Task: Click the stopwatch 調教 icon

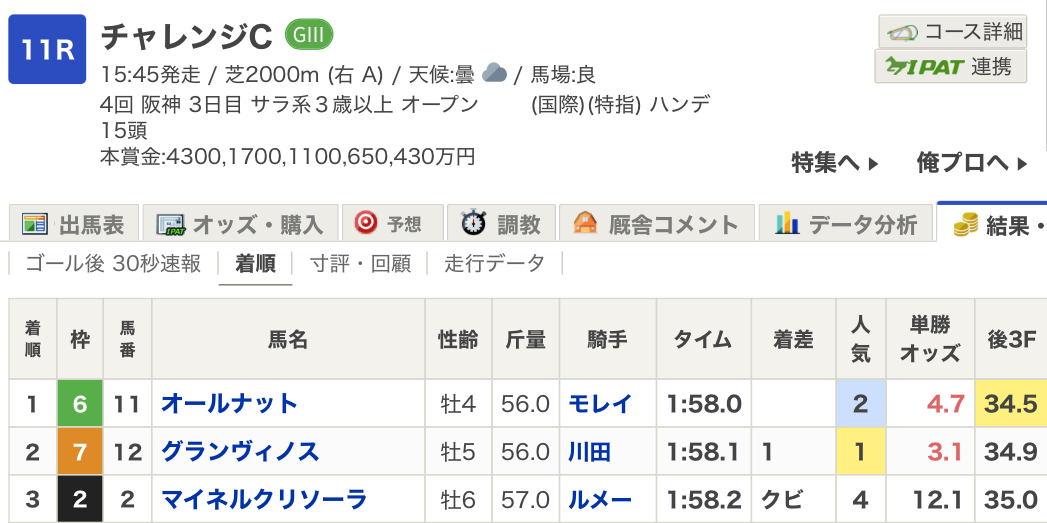Action: pyautogui.click(x=473, y=223)
